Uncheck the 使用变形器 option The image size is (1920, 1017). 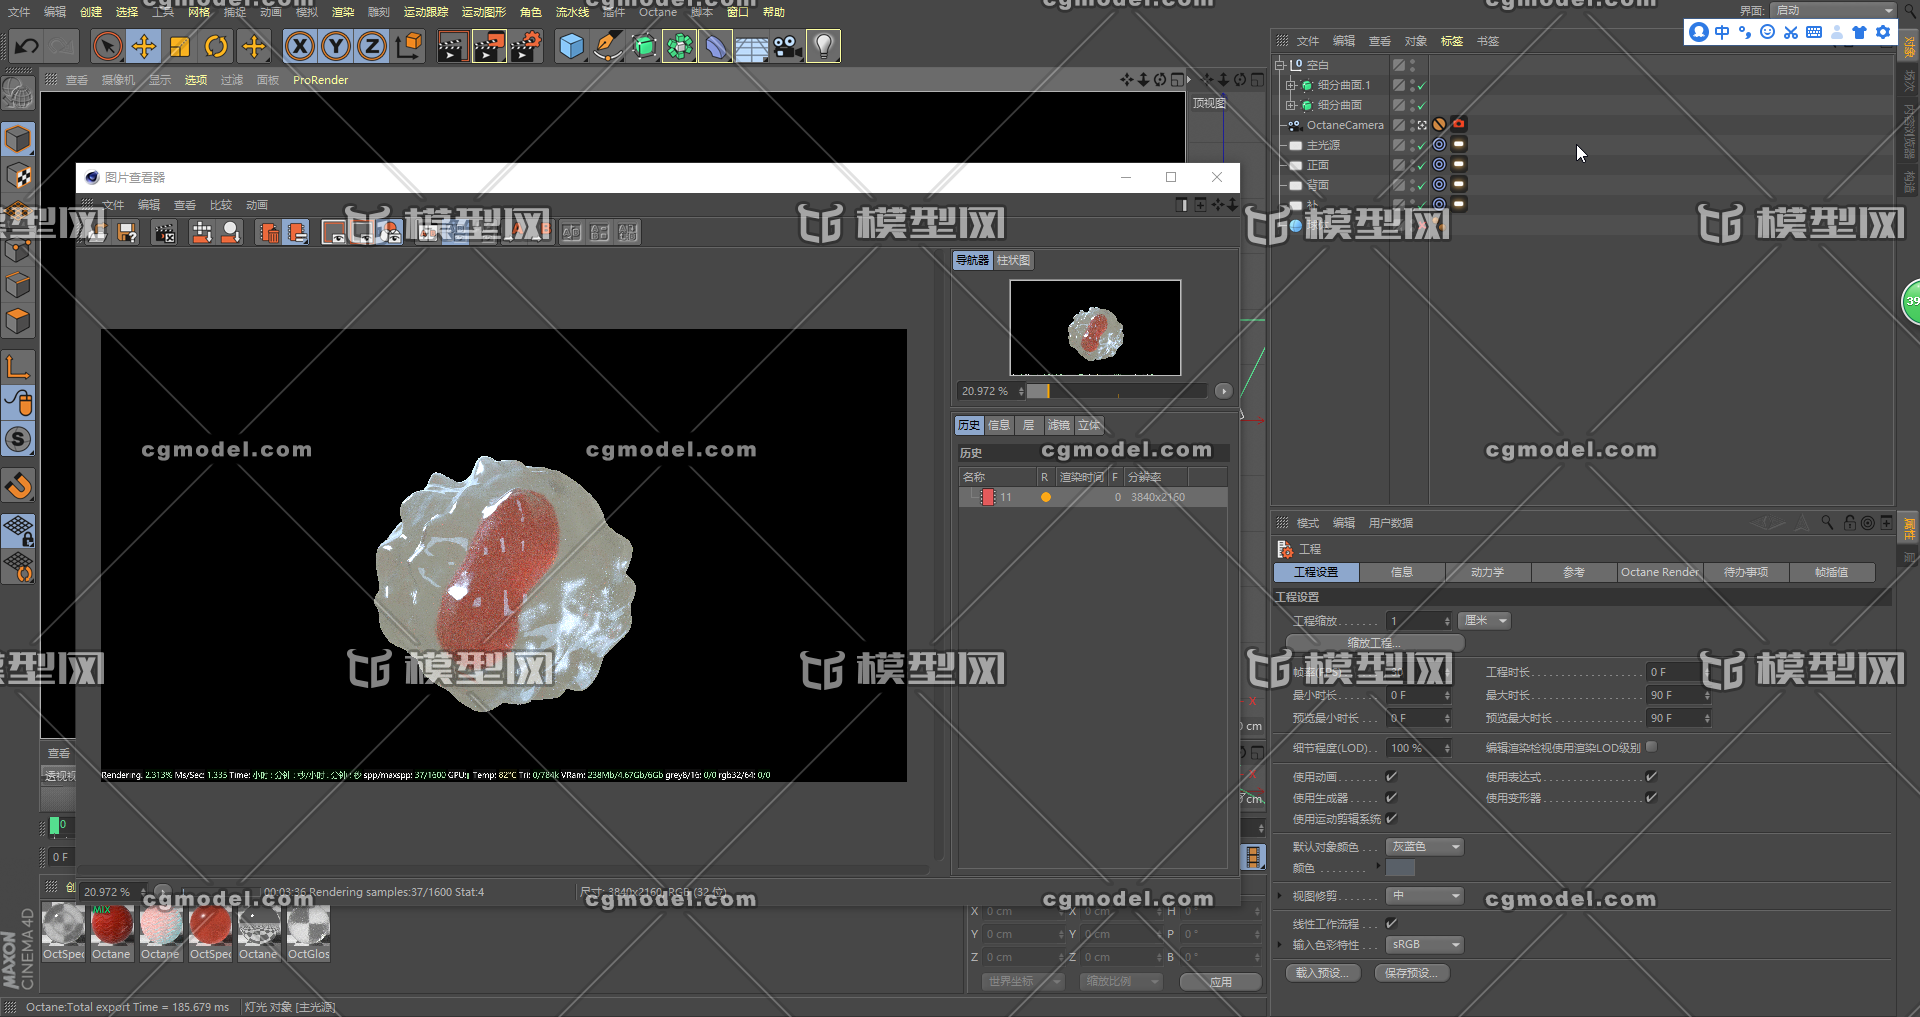(x=1650, y=797)
